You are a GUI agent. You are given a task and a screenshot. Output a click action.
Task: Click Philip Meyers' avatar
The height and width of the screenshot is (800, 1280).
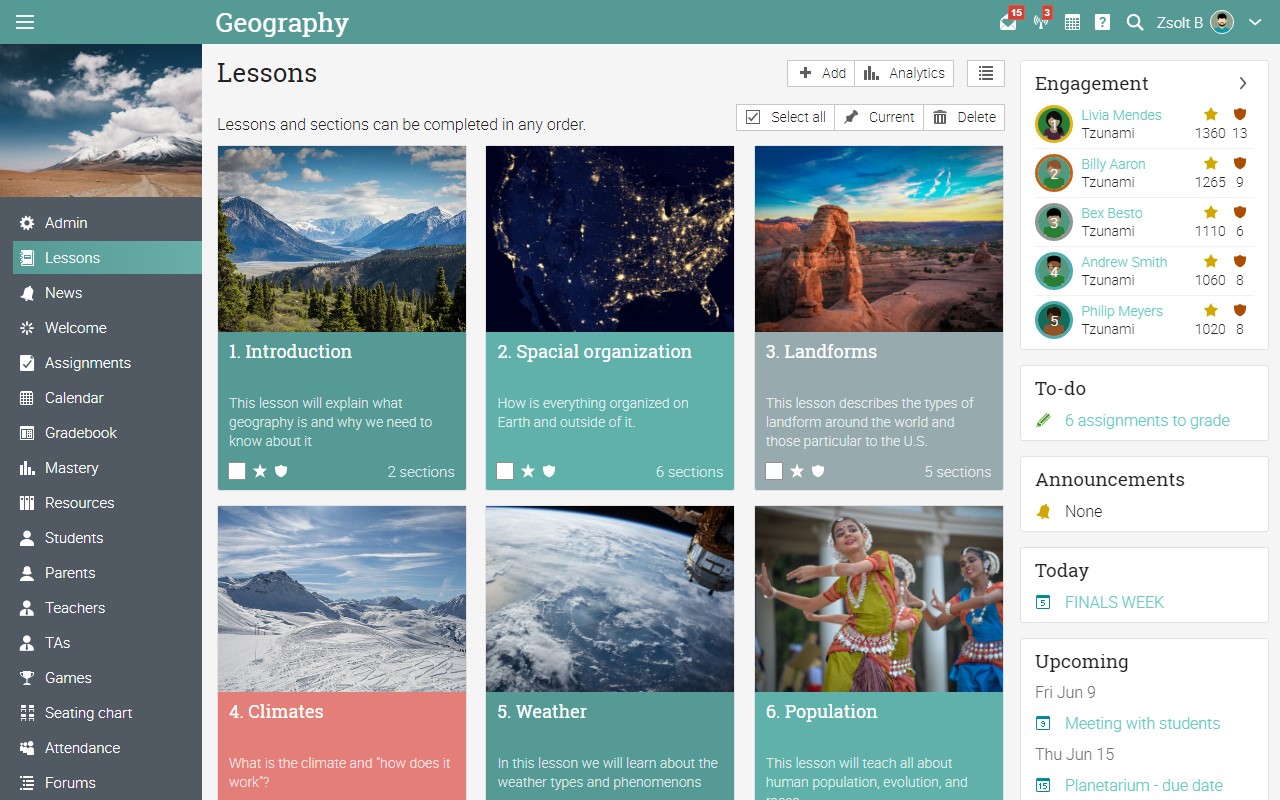click(x=1054, y=320)
